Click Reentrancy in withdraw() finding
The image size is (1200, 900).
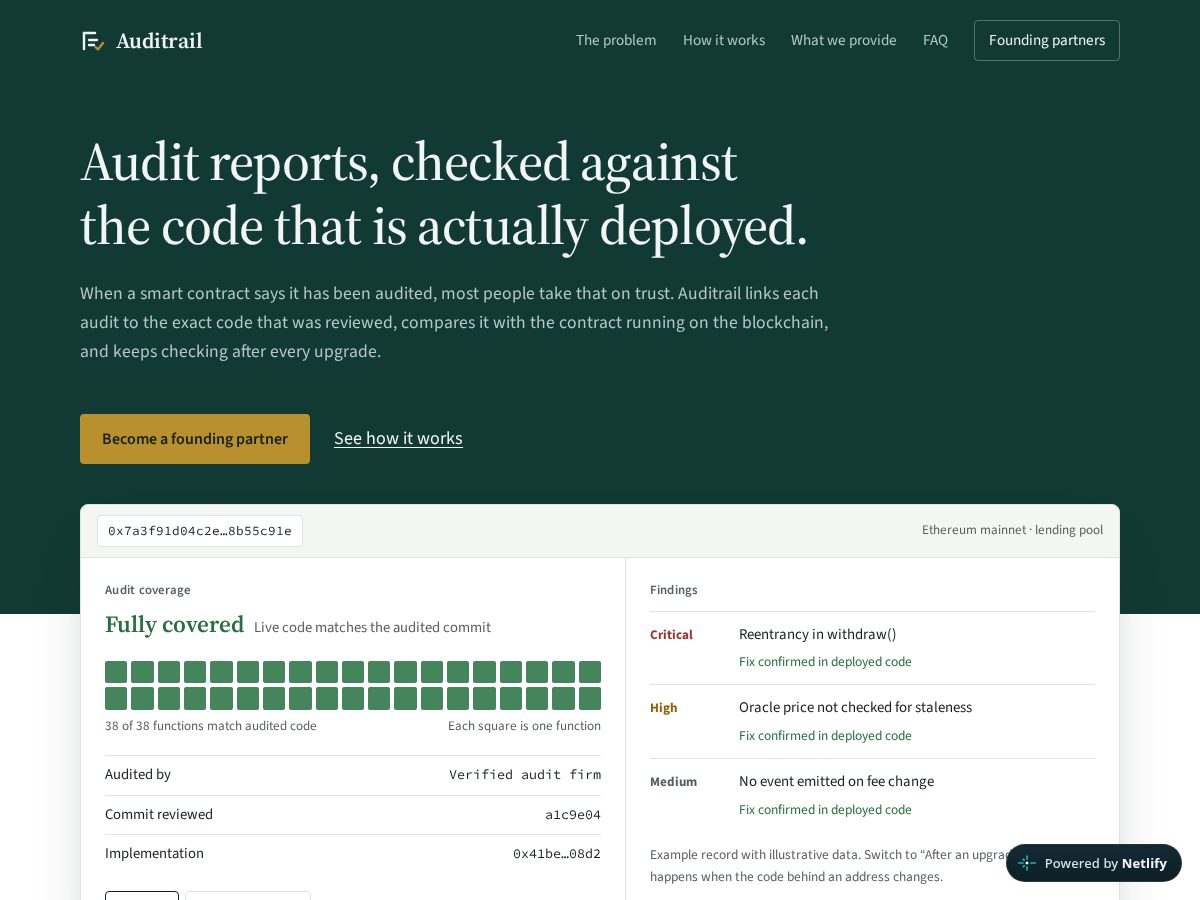pyautogui.click(x=818, y=634)
